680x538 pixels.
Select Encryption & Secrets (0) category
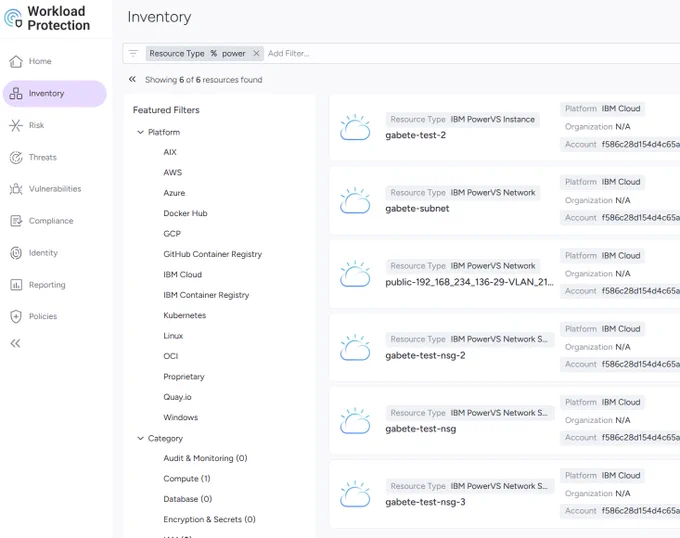(209, 519)
